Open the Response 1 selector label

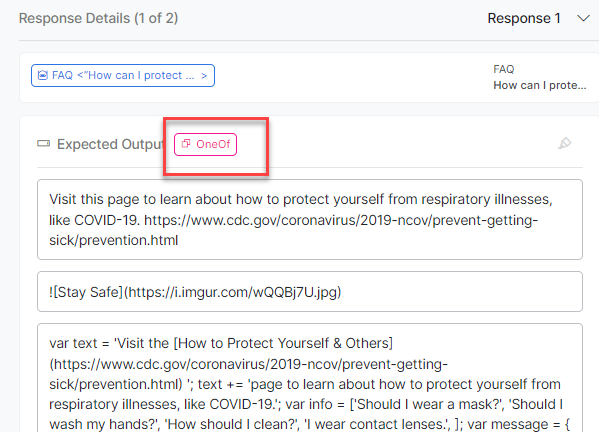(524, 18)
